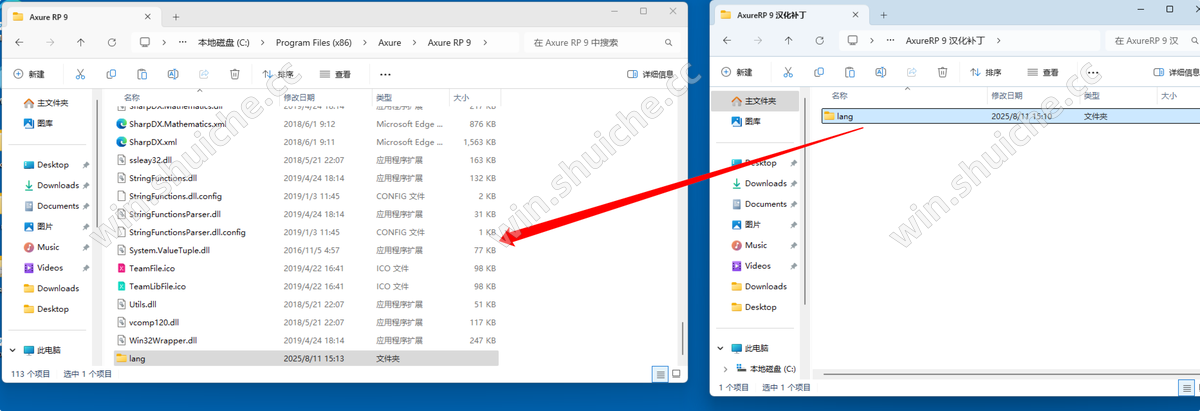Click Copy icon in 汉化补丁 window toolbar
Viewport: 1200px width, 411px height.
pyautogui.click(x=819, y=72)
